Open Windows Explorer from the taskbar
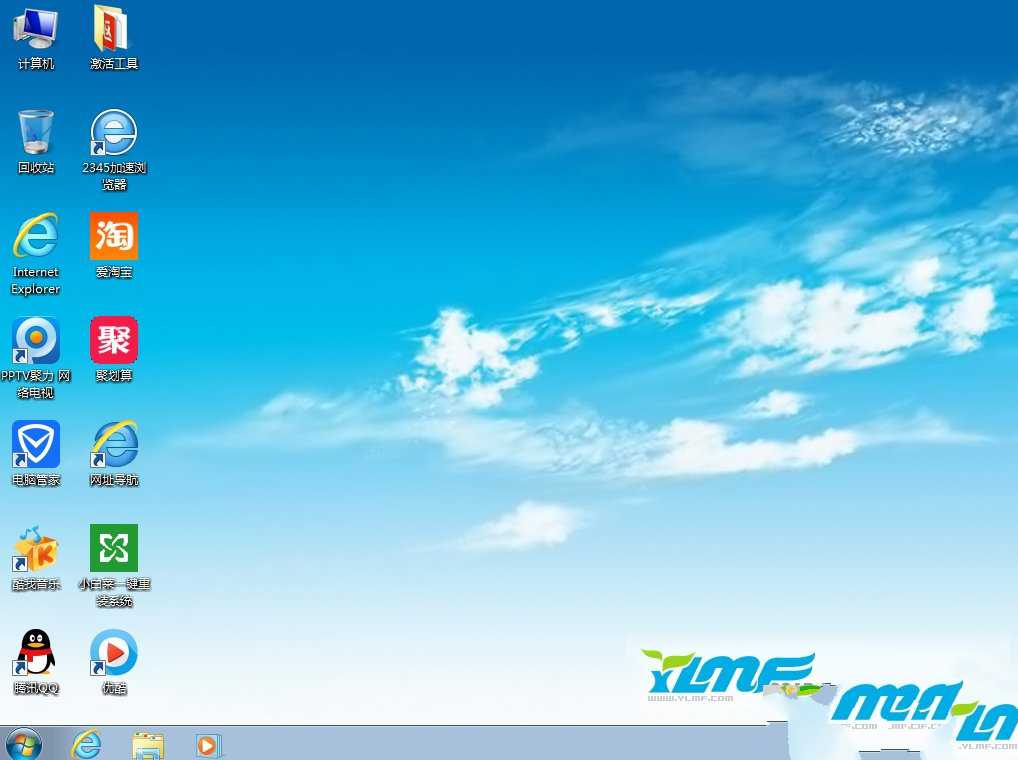1018x760 pixels. point(148,744)
